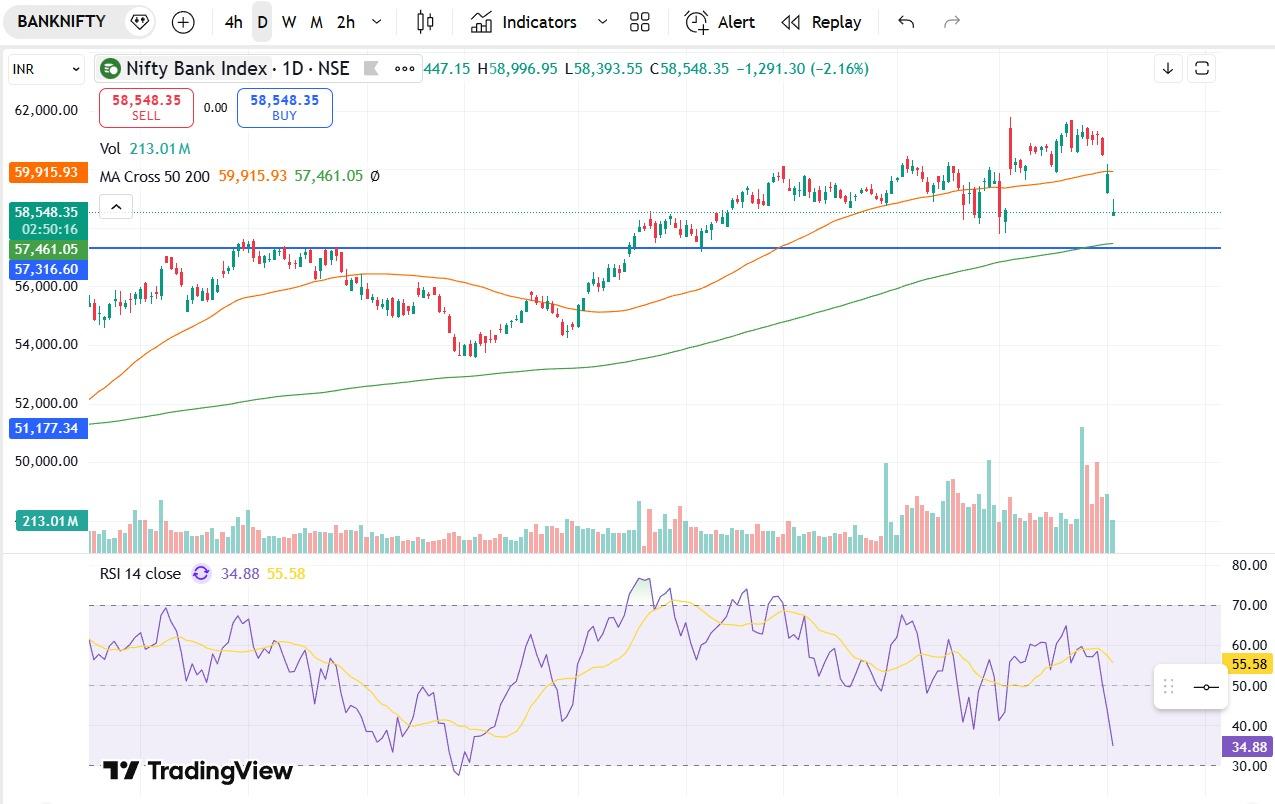
Task: Select the D daily timeframe
Action: [261, 22]
